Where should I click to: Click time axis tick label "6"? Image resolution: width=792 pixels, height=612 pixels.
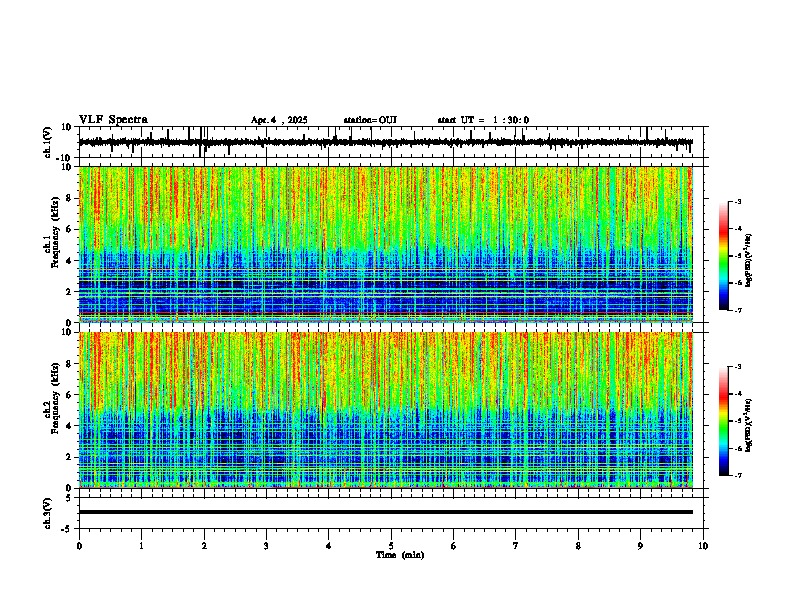(454, 546)
